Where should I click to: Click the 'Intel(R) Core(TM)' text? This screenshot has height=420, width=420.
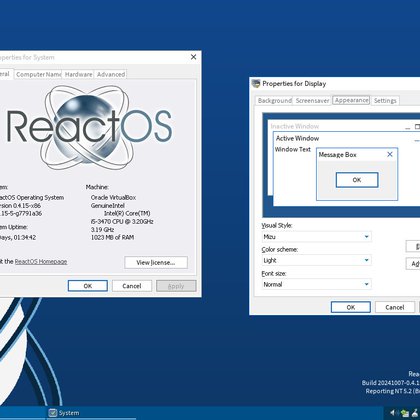pyautogui.click(x=127, y=213)
